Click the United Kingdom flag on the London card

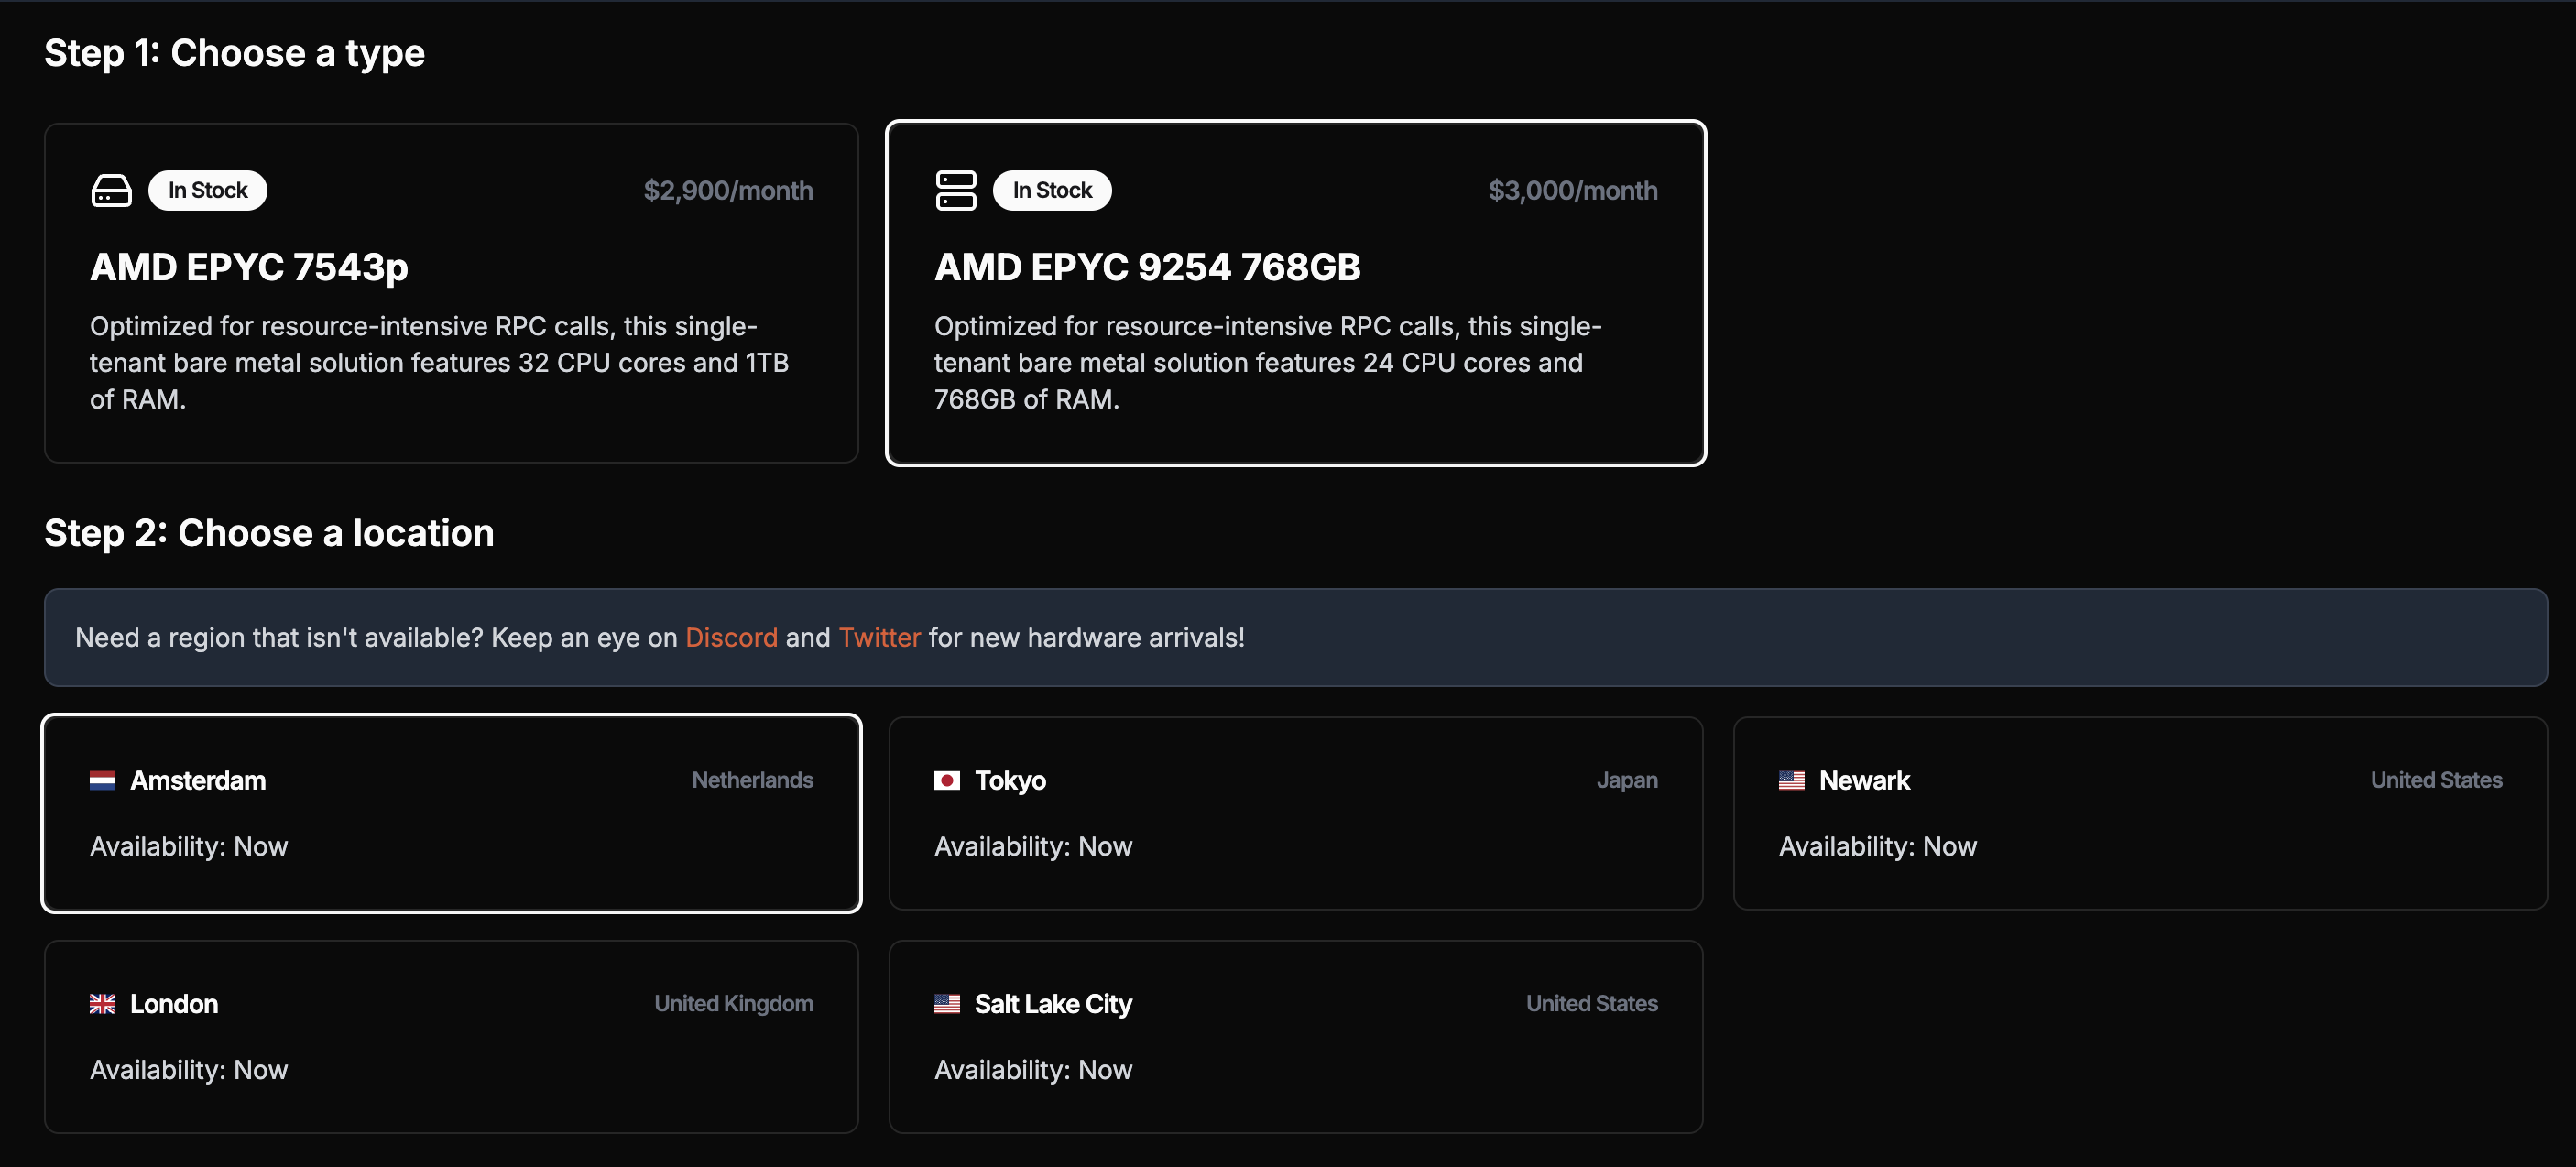point(103,1004)
